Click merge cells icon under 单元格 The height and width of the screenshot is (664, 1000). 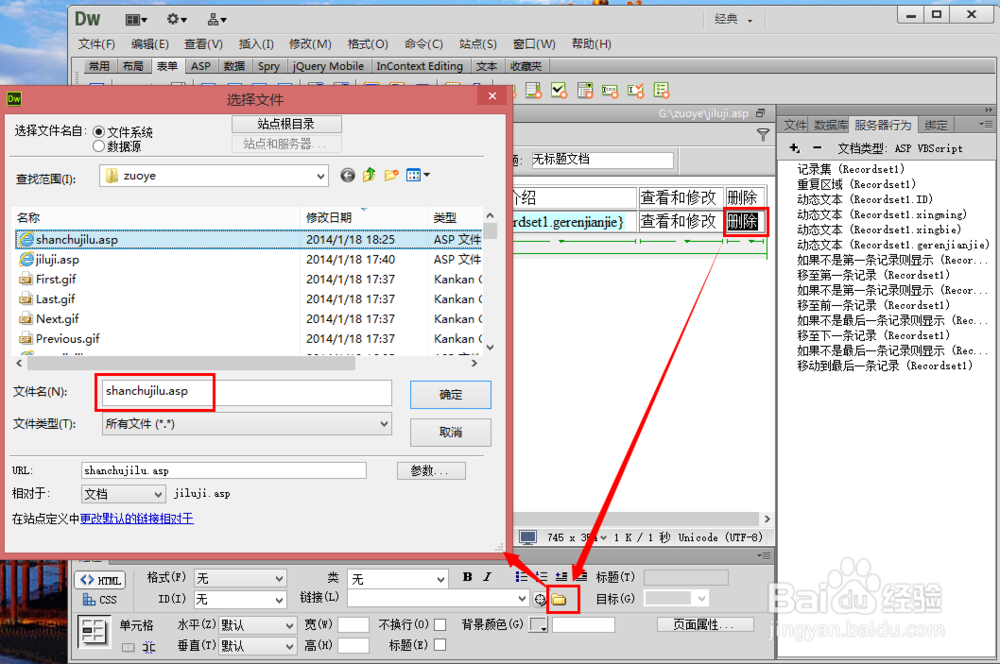coord(128,647)
